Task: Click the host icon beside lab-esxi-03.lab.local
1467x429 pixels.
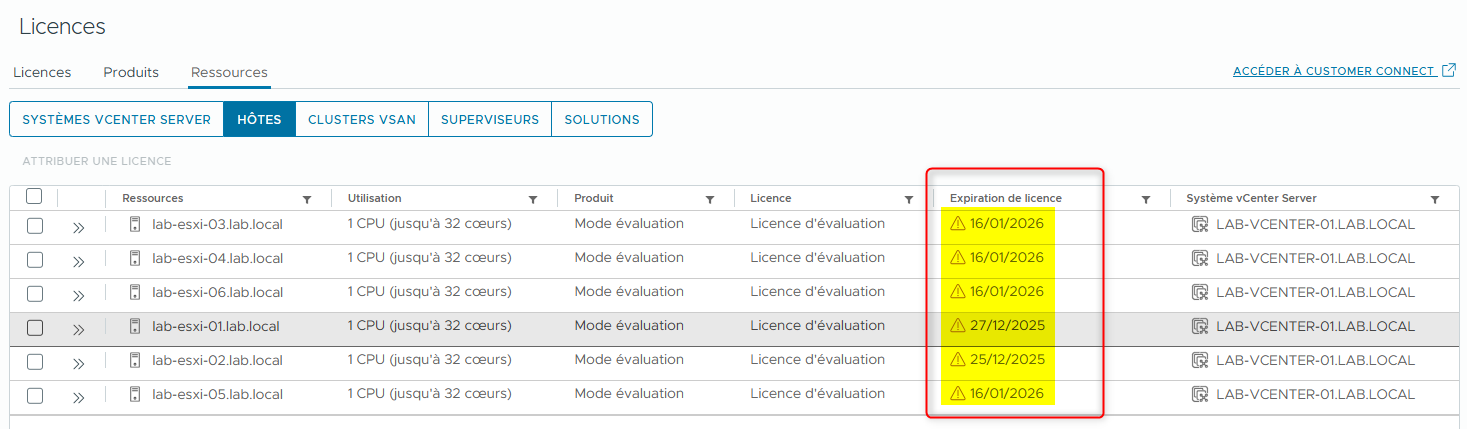Action: tap(135, 224)
